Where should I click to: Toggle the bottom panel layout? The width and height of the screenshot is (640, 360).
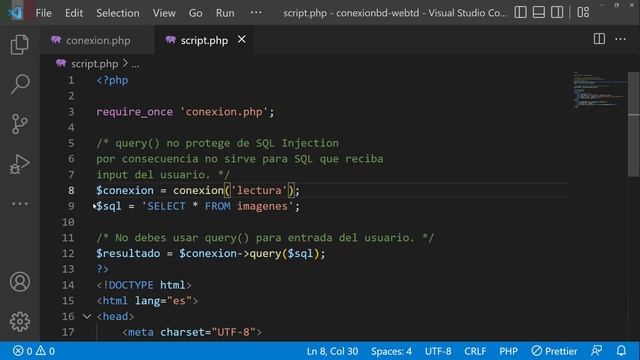539,12
